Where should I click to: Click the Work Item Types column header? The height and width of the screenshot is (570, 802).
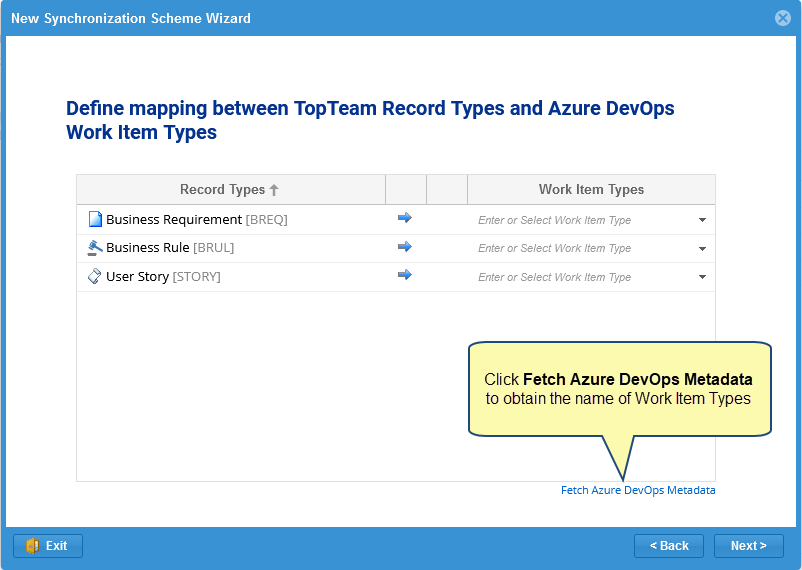591,190
